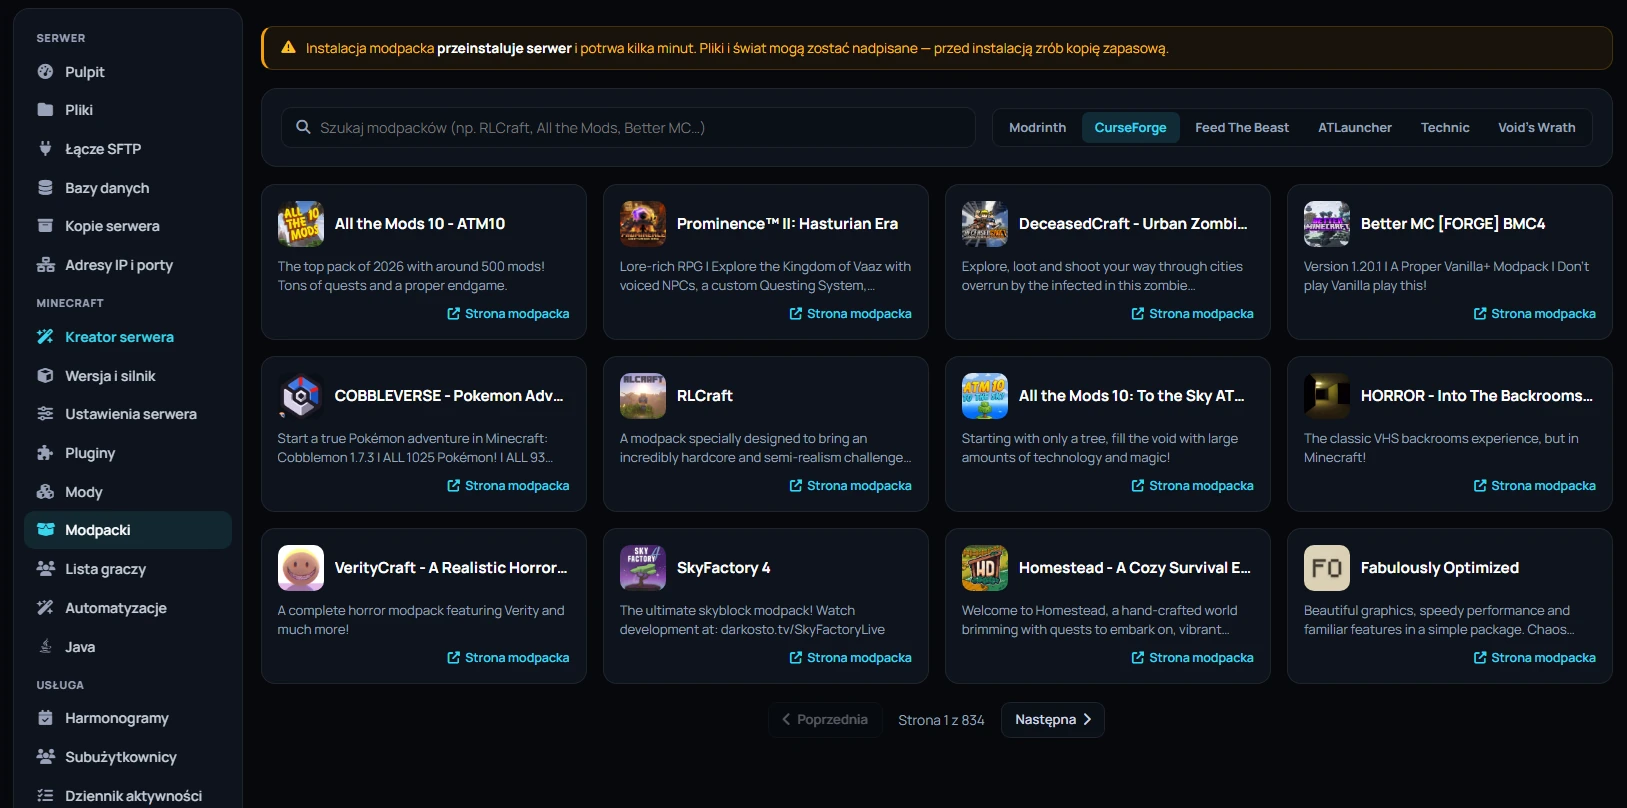This screenshot has height=808, width=1627.
Task: Click the VerityCraft modpack thumbnail
Action: tap(301, 568)
